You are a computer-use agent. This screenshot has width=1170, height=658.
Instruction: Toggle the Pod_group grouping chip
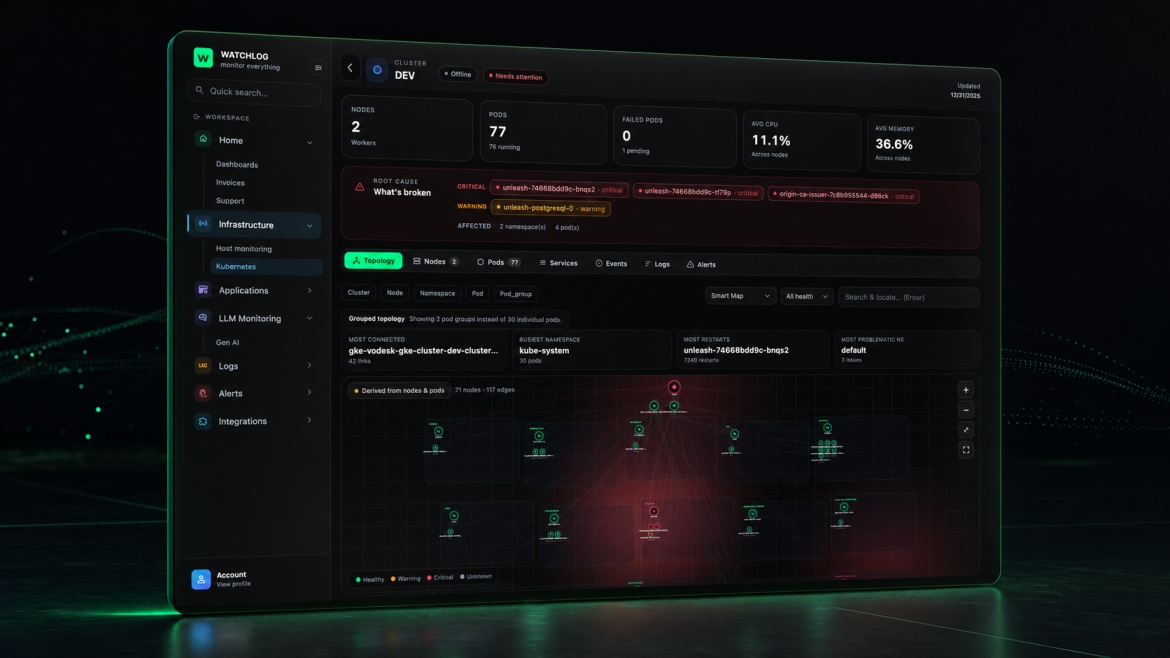point(516,294)
